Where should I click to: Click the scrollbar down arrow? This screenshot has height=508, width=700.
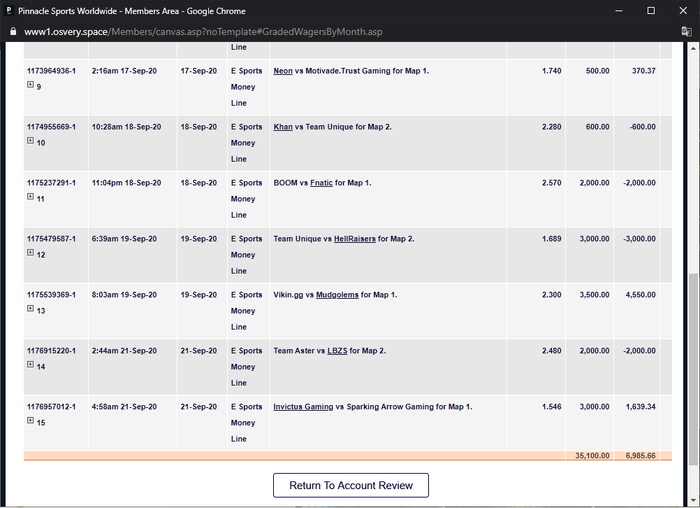click(x=693, y=500)
